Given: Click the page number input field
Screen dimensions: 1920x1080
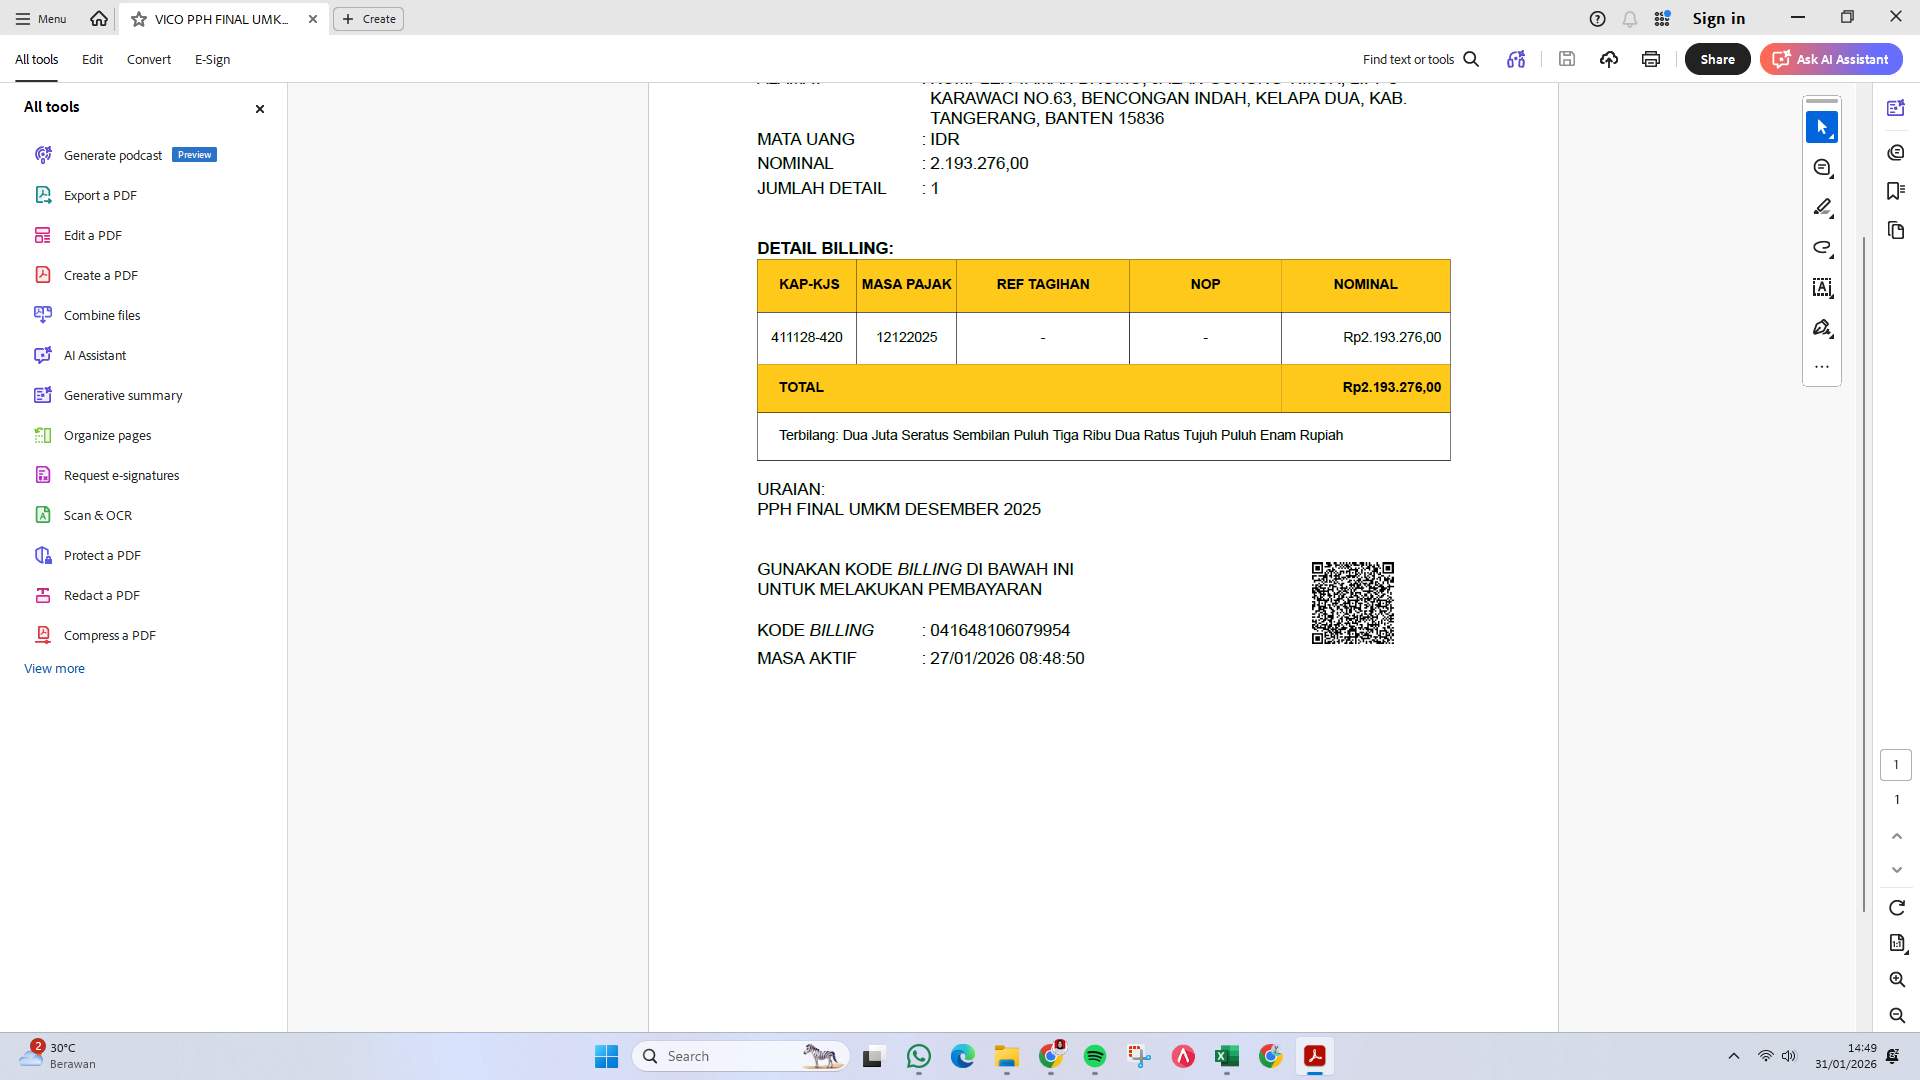Looking at the screenshot, I should pos(1896,764).
